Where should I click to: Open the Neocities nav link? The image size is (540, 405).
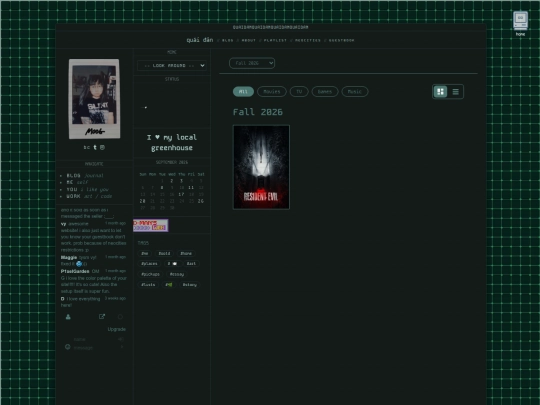pos(308,40)
